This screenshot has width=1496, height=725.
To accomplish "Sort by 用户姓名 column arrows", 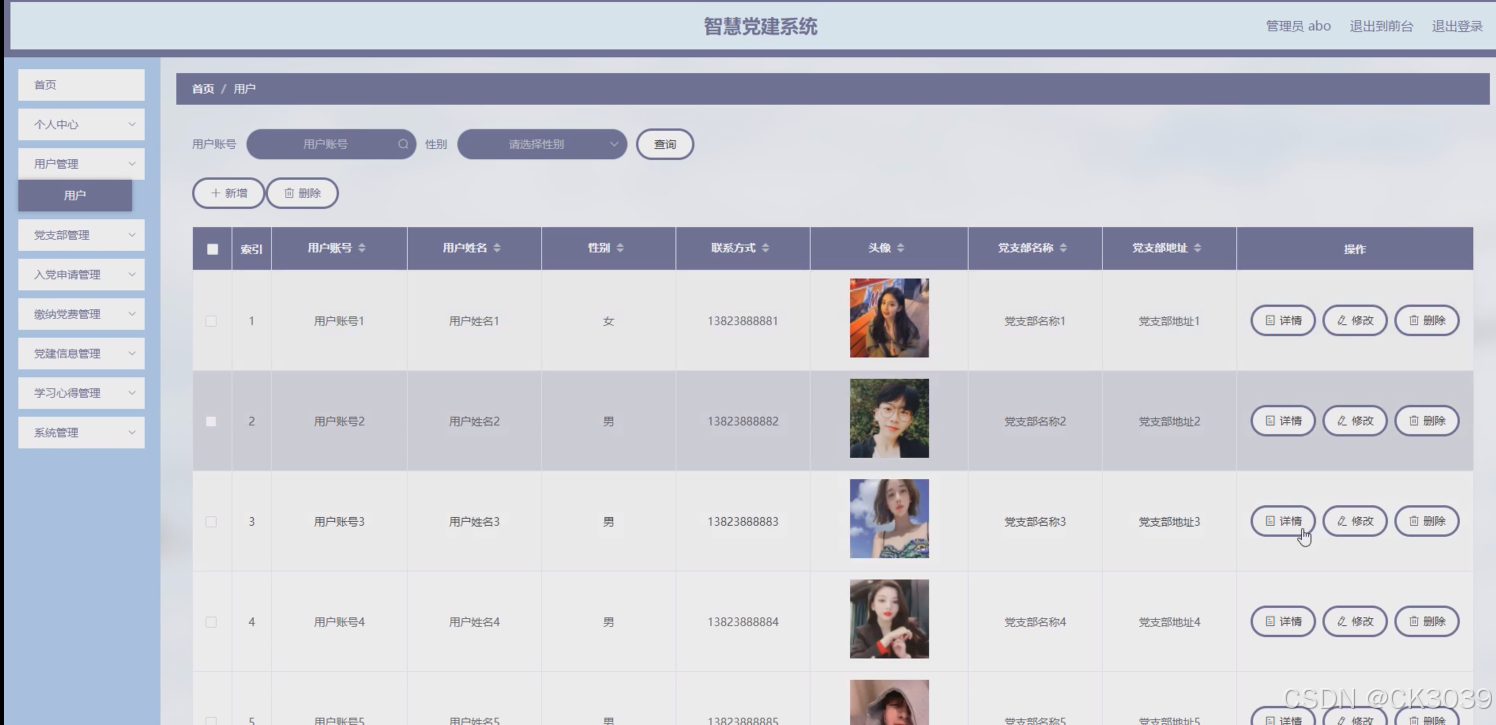I will [497, 248].
